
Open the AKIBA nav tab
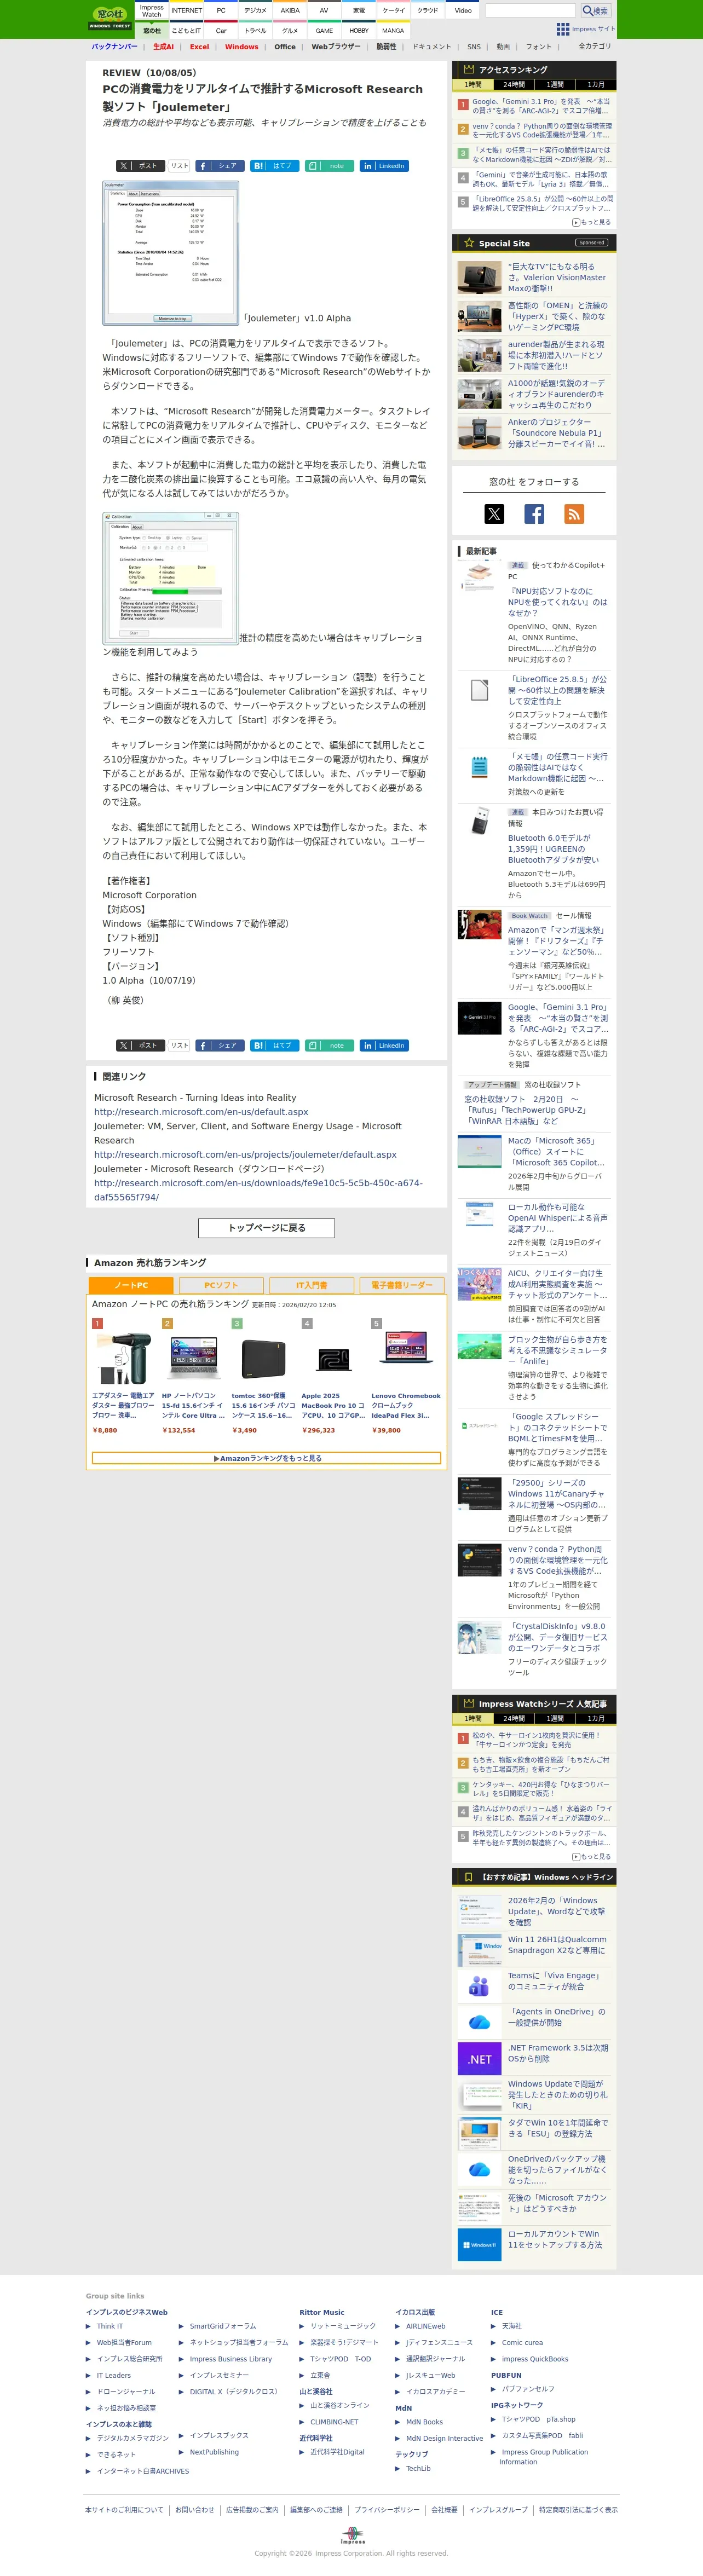[x=290, y=11]
